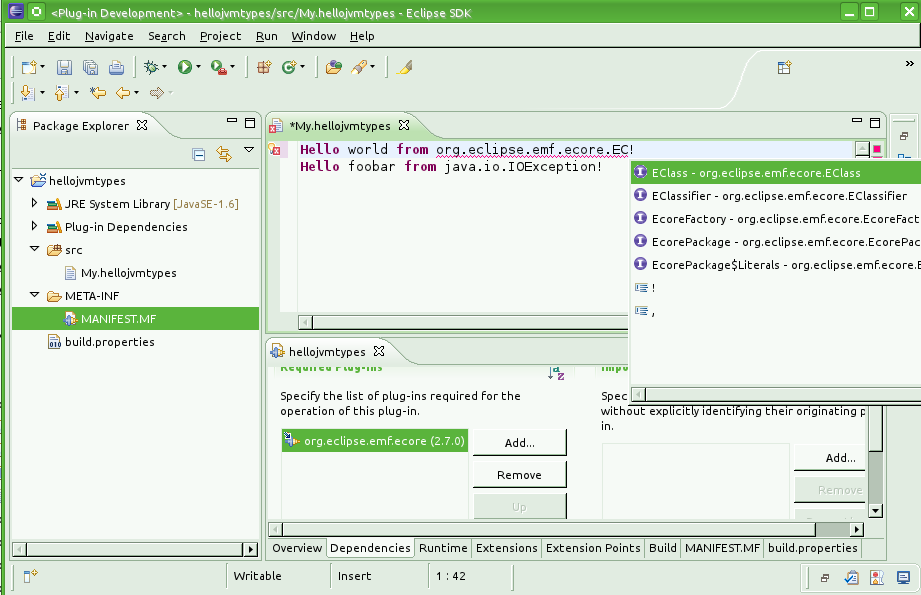Open the Navigate menu
Screen dimensions: 921x595
[x=109, y=36]
